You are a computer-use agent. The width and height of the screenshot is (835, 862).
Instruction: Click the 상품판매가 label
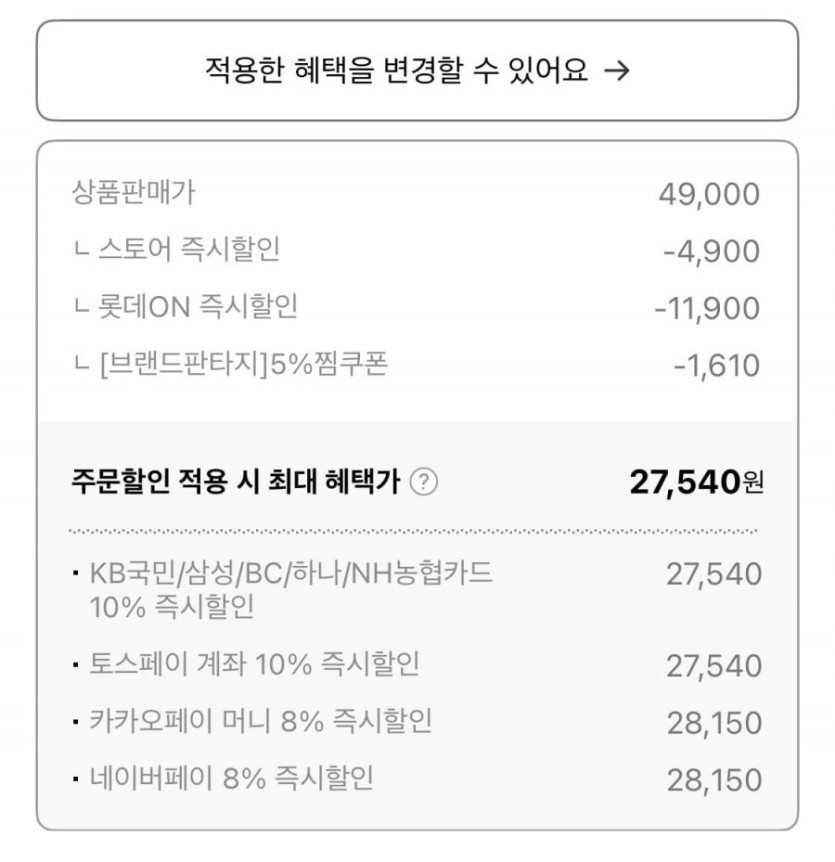pos(133,192)
